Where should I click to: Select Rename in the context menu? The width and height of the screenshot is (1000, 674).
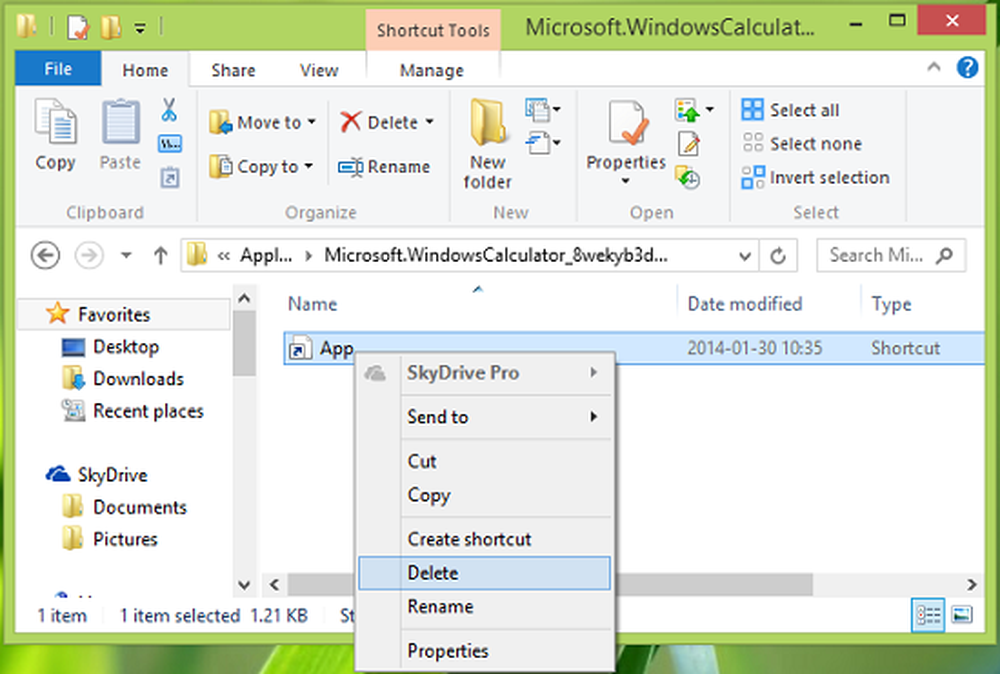pos(485,606)
